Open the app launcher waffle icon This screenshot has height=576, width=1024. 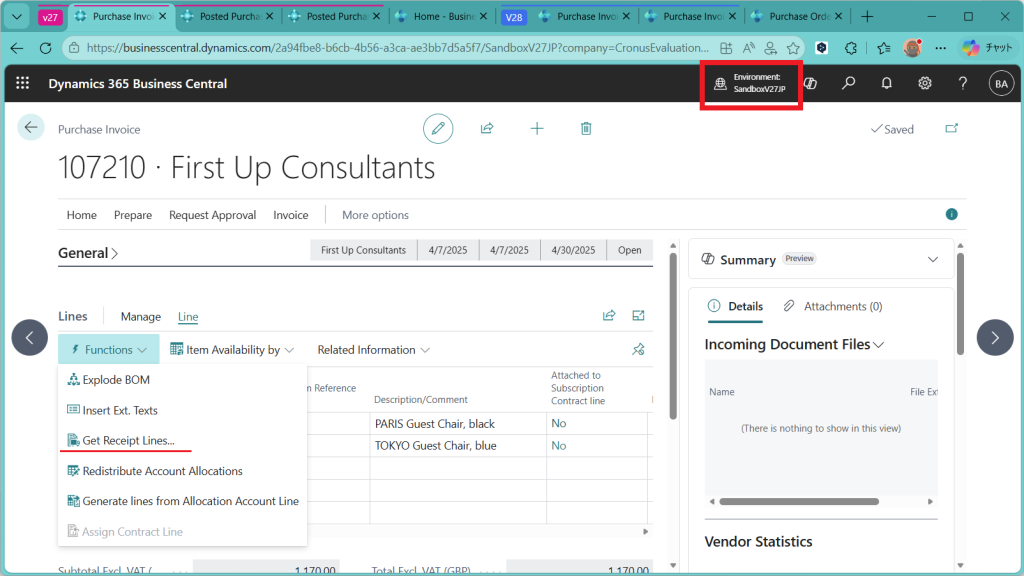tap(23, 84)
